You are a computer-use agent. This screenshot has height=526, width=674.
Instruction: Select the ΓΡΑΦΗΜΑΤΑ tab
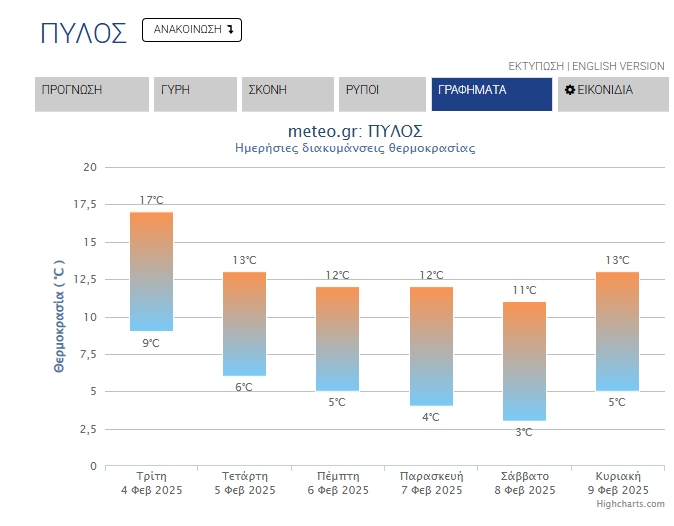[492, 94]
